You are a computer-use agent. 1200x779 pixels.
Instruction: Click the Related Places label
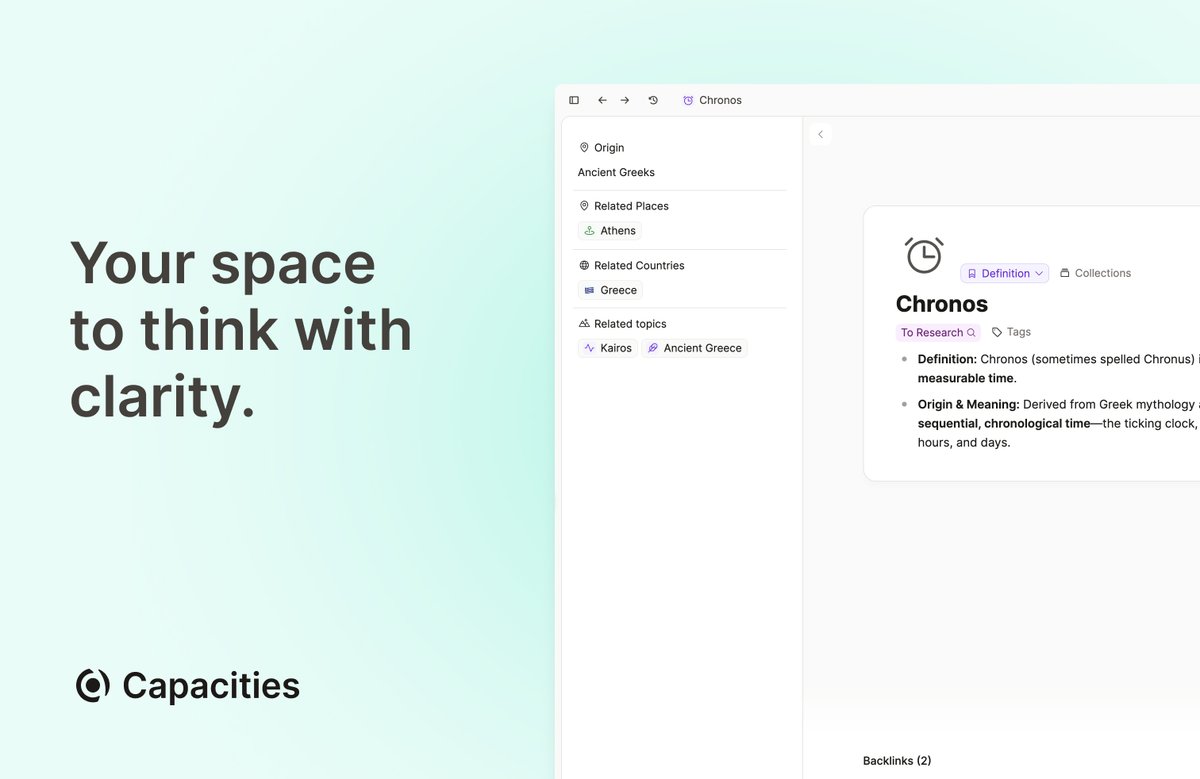tap(631, 206)
